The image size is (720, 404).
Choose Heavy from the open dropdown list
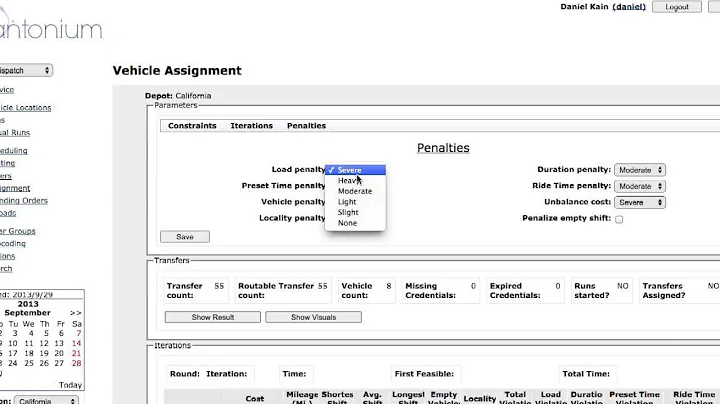click(x=355, y=180)
